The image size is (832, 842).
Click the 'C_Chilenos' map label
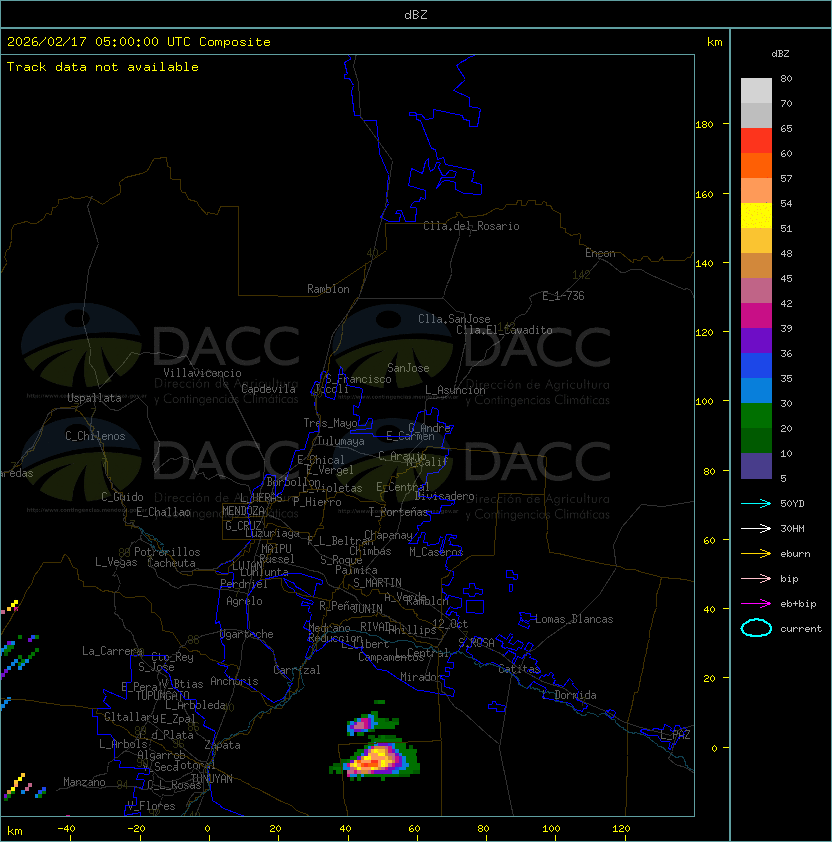(x=95, y=436)
